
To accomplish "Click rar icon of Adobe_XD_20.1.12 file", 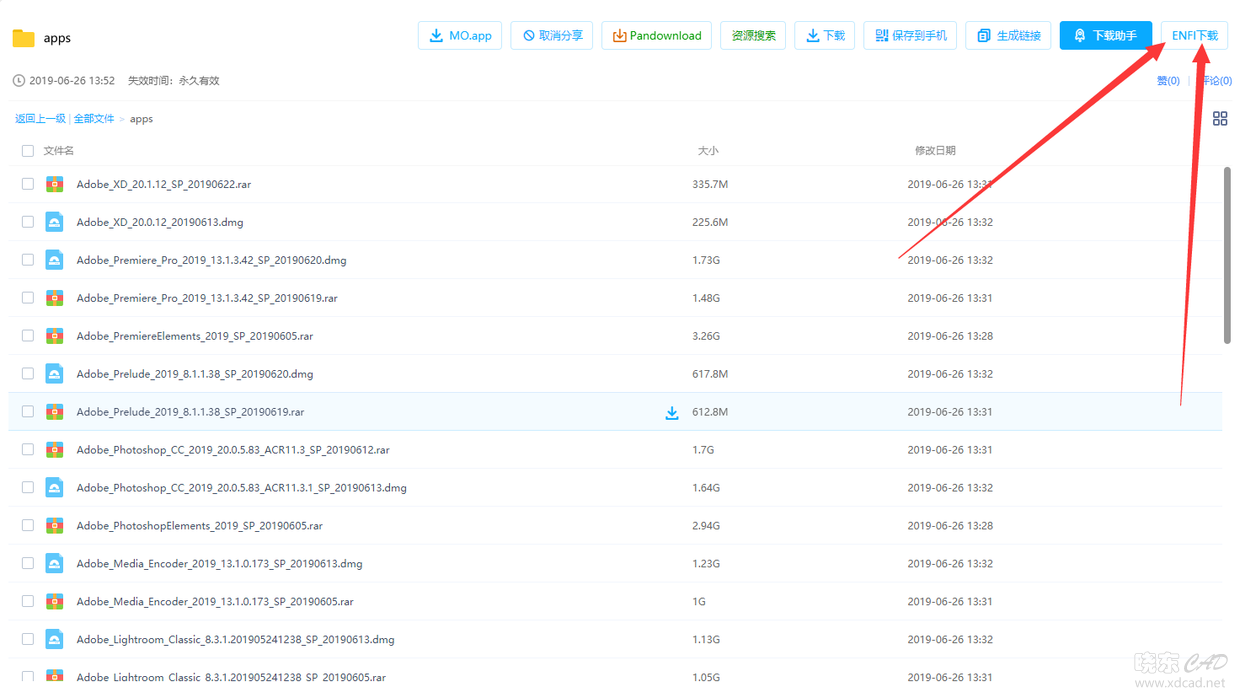I will point(55,184).
